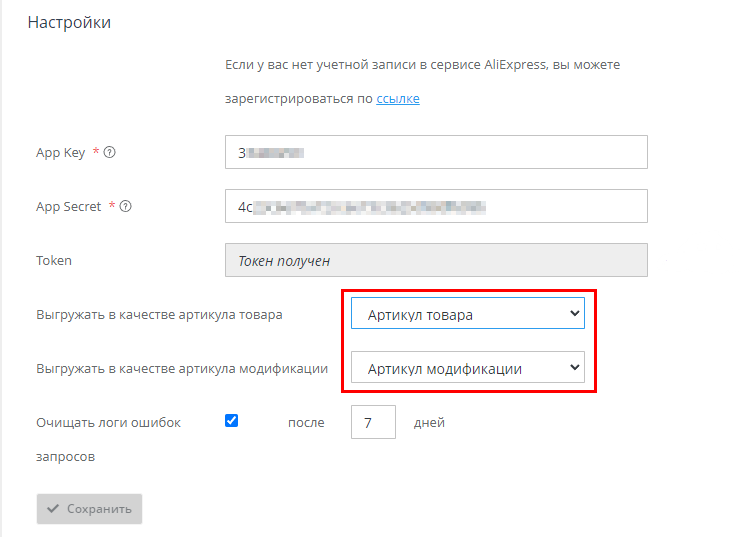Click the help icon beside App Secret
The image size is (740, 537).
tap(126, 207)
